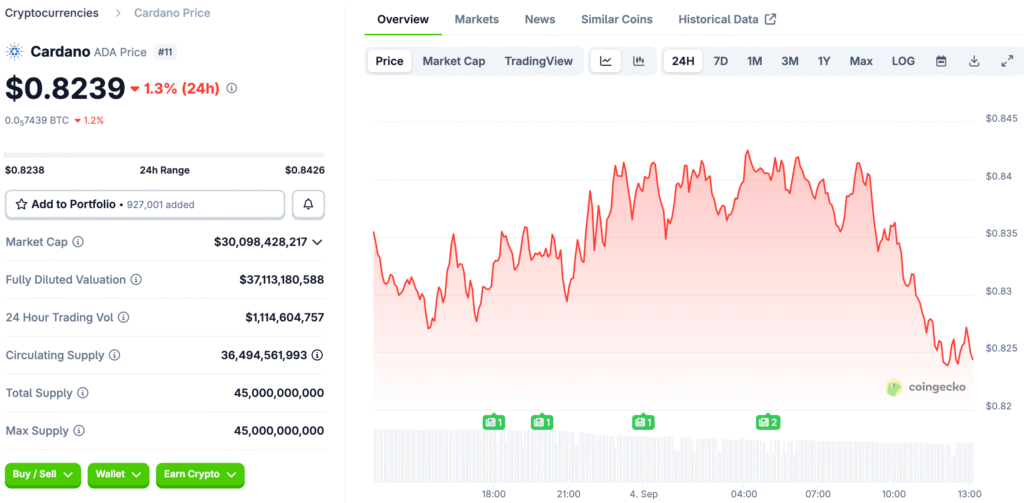Image resolution: width=1024 pixels, height=503 pixels.
Task: Click the Add to Portfolio button
Action: (145, 204)
